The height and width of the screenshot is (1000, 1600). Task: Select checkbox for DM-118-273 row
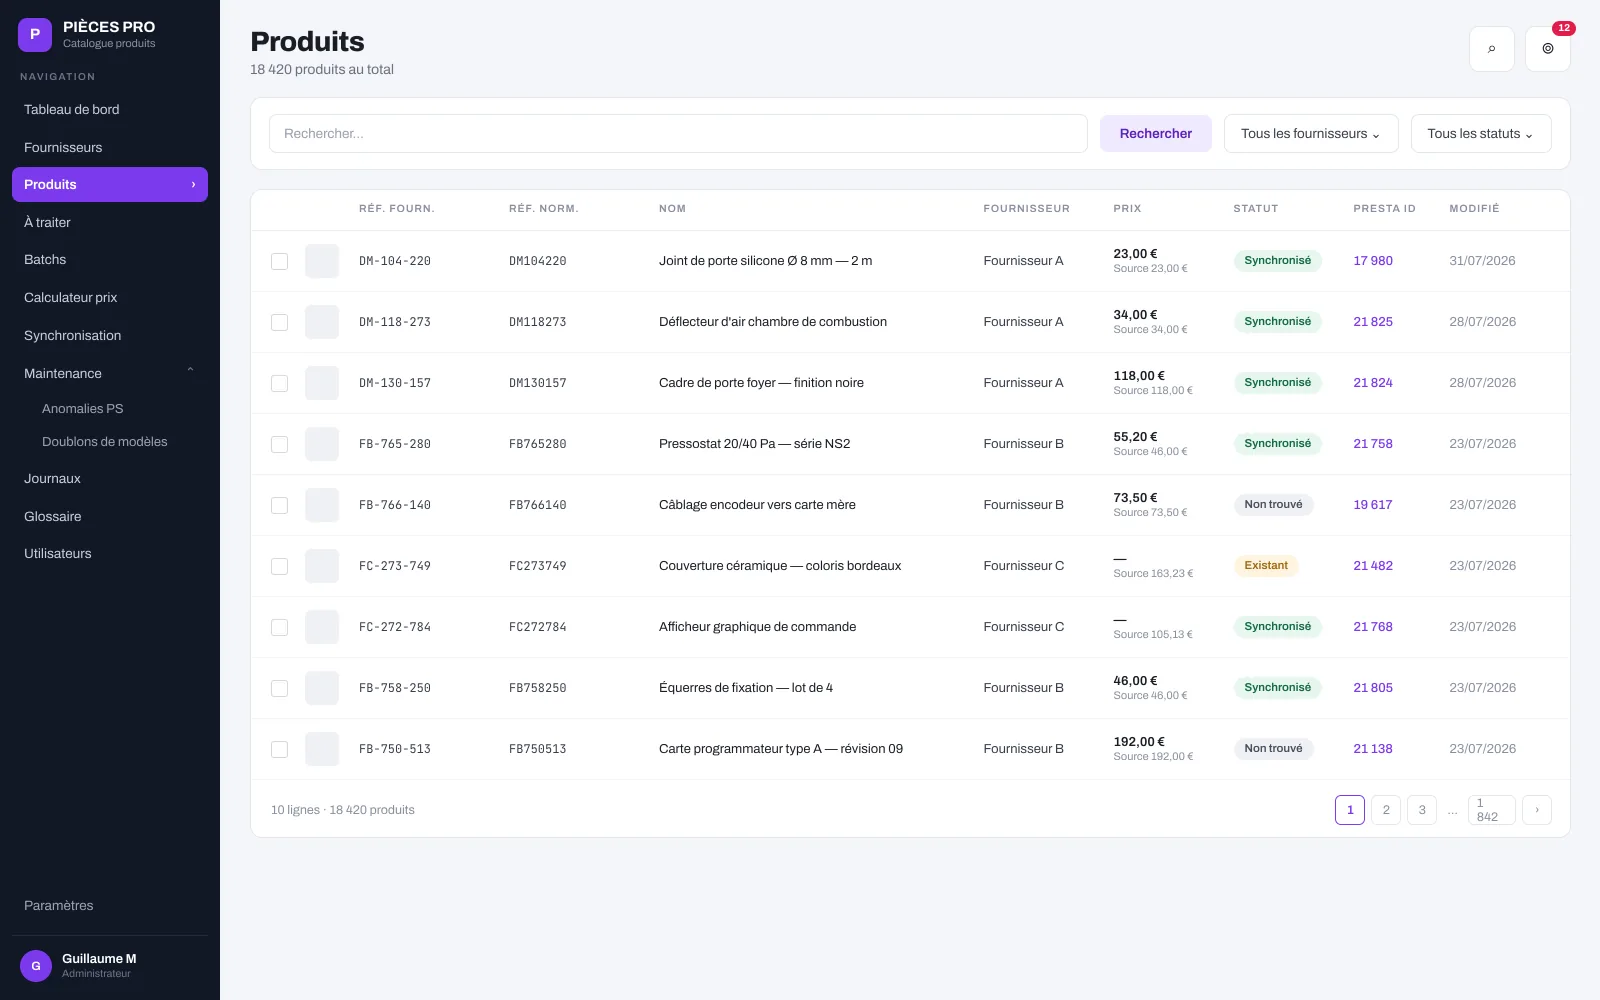point(279,322)
